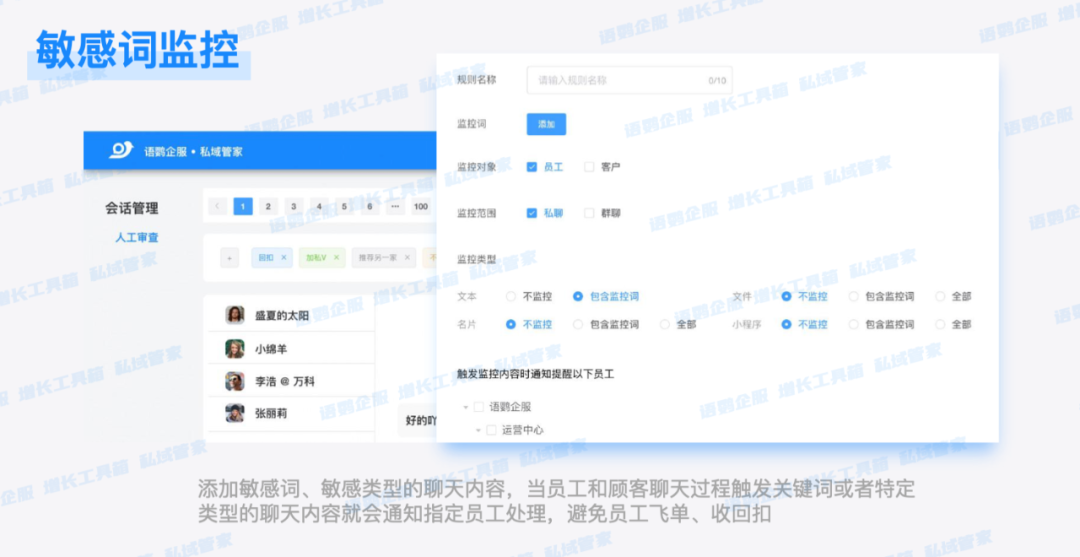This screenshot has width=1080, height=557.
Task: Collapse the 运营中心 tree node arrow
Action: pos(478,430)
